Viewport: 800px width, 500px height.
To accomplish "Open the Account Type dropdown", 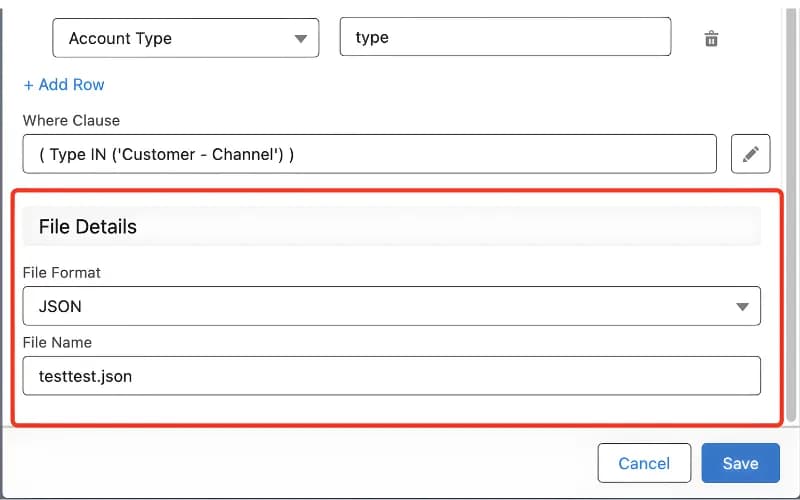I will (x=186, y=38).
